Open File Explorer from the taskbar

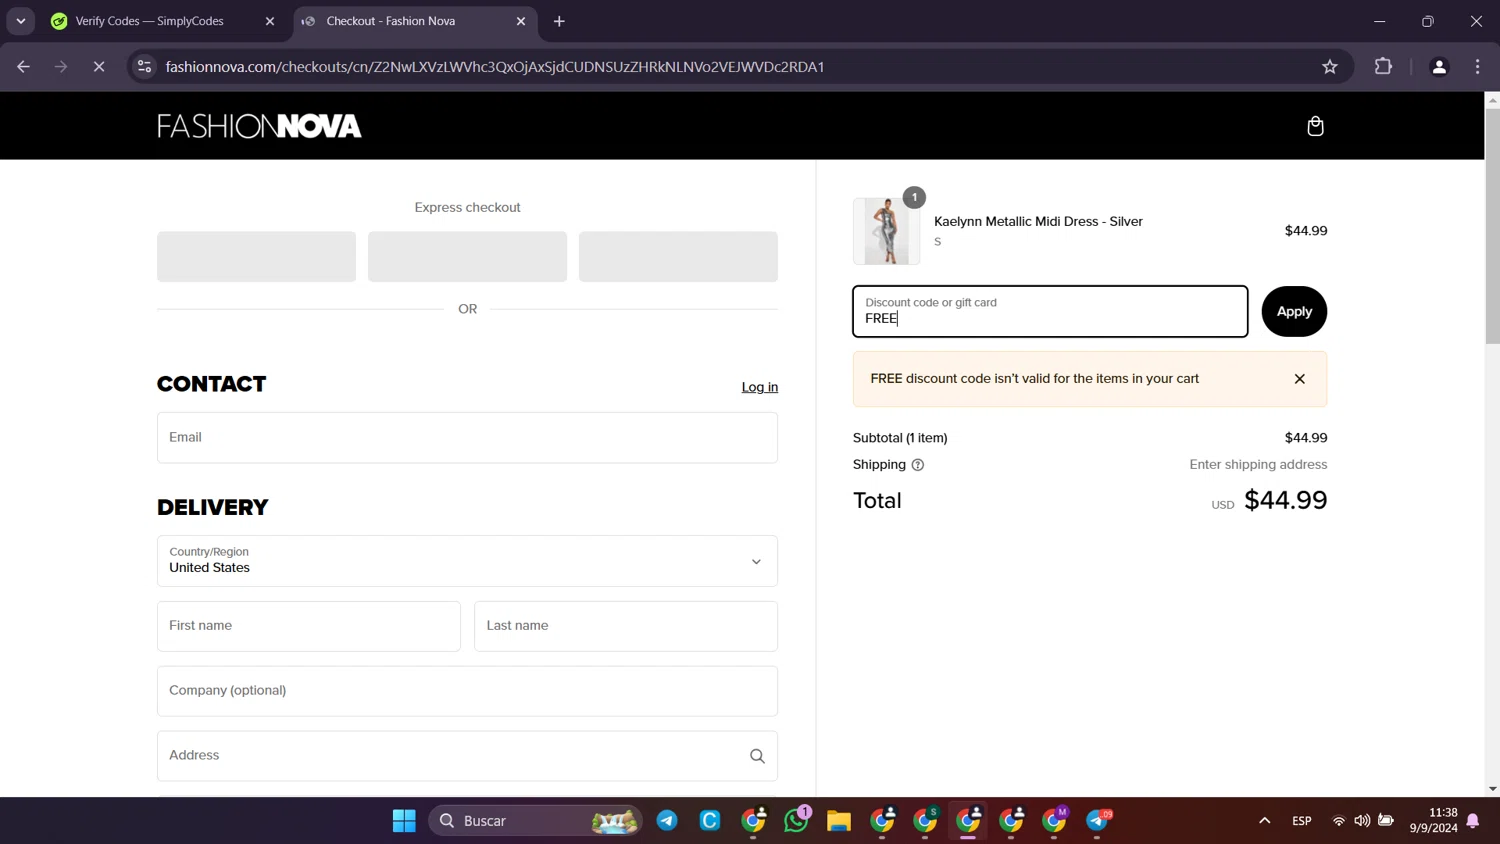click(x=839, y=821)
